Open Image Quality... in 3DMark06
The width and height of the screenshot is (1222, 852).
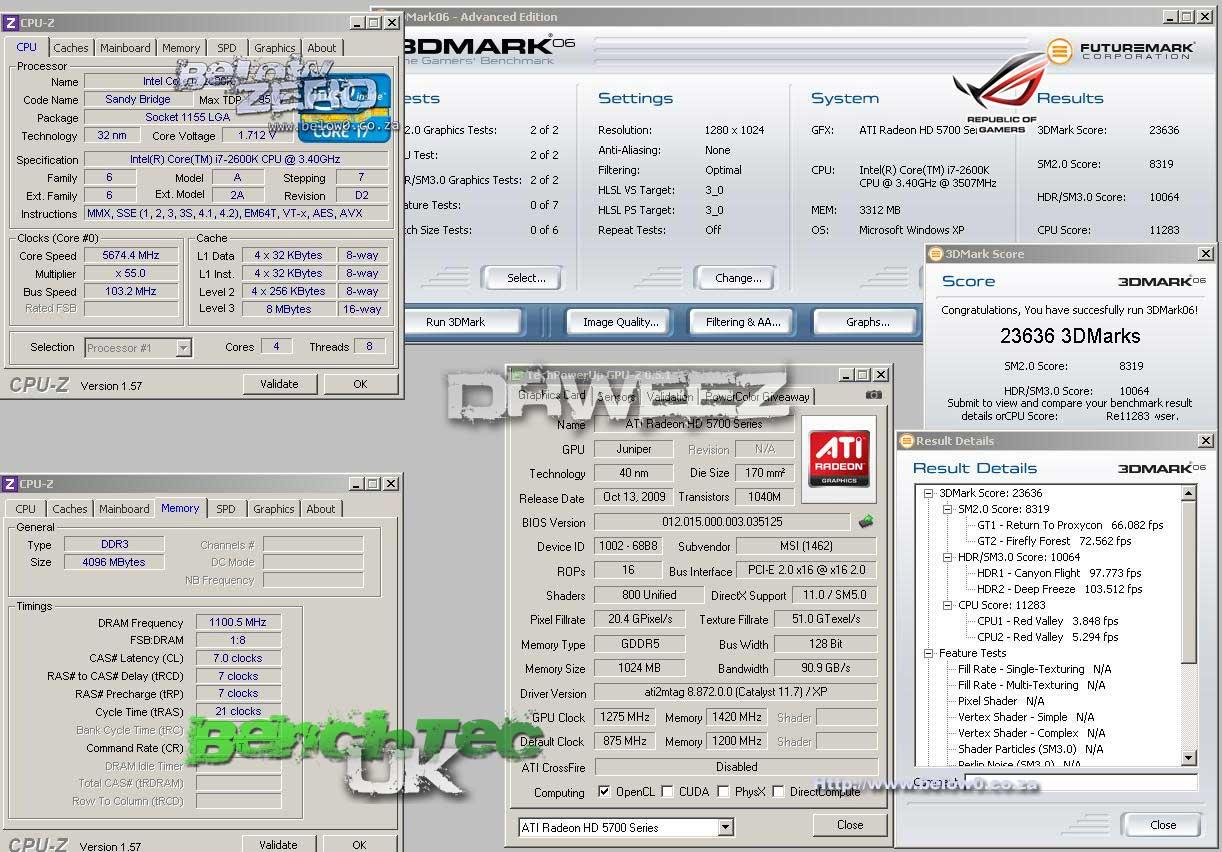click(621, 322)
